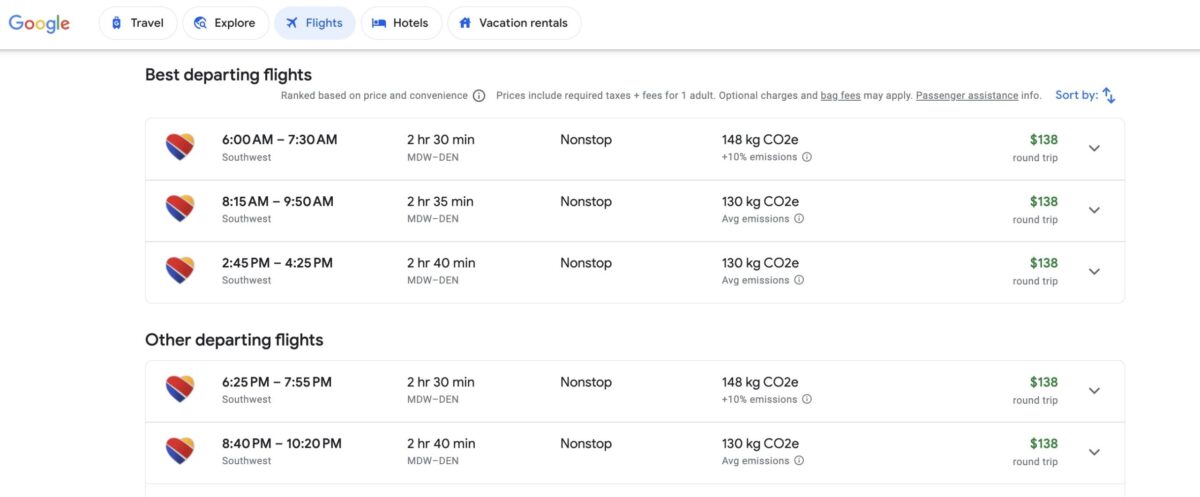
Task: Click Southwest logo on the 2:45 PM flight
Action: coord(179,271)
